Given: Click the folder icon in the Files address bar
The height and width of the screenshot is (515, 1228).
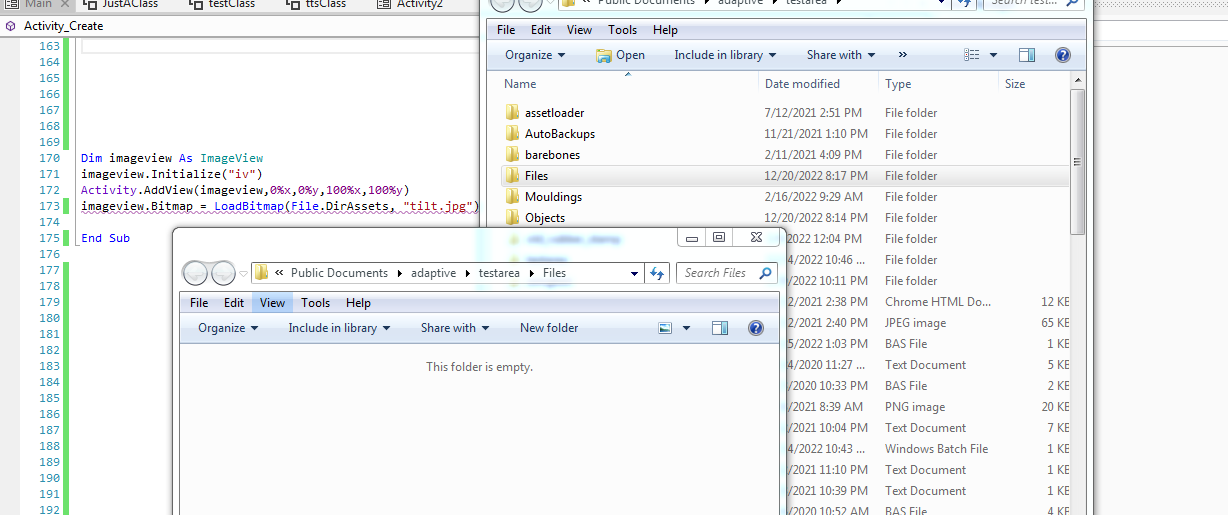Looking at the screenshot, I should [x=262, y=273].
